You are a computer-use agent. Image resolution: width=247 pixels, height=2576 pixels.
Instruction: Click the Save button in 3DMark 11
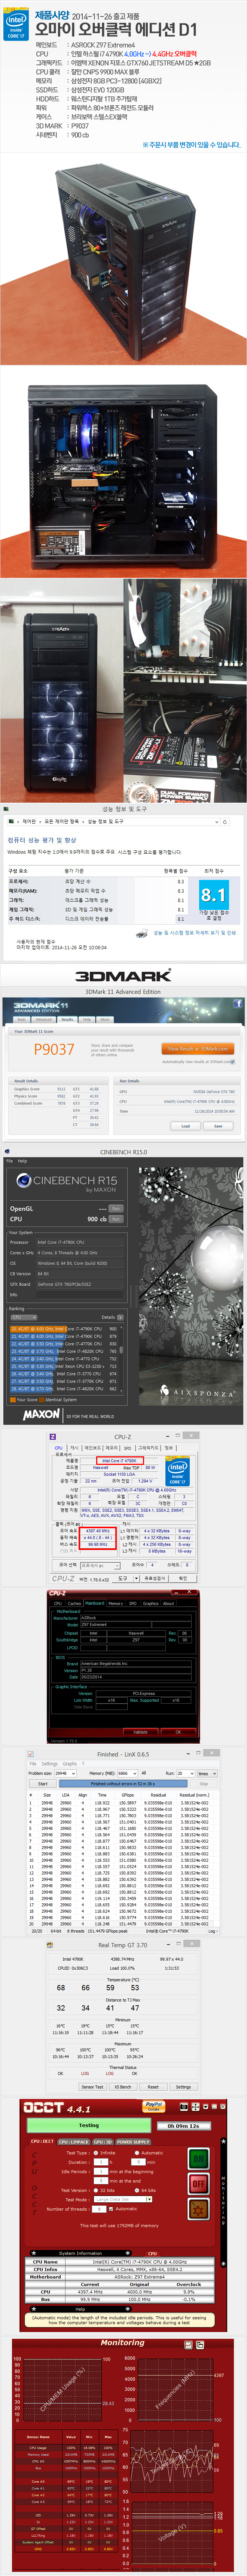click(218, 1126)
